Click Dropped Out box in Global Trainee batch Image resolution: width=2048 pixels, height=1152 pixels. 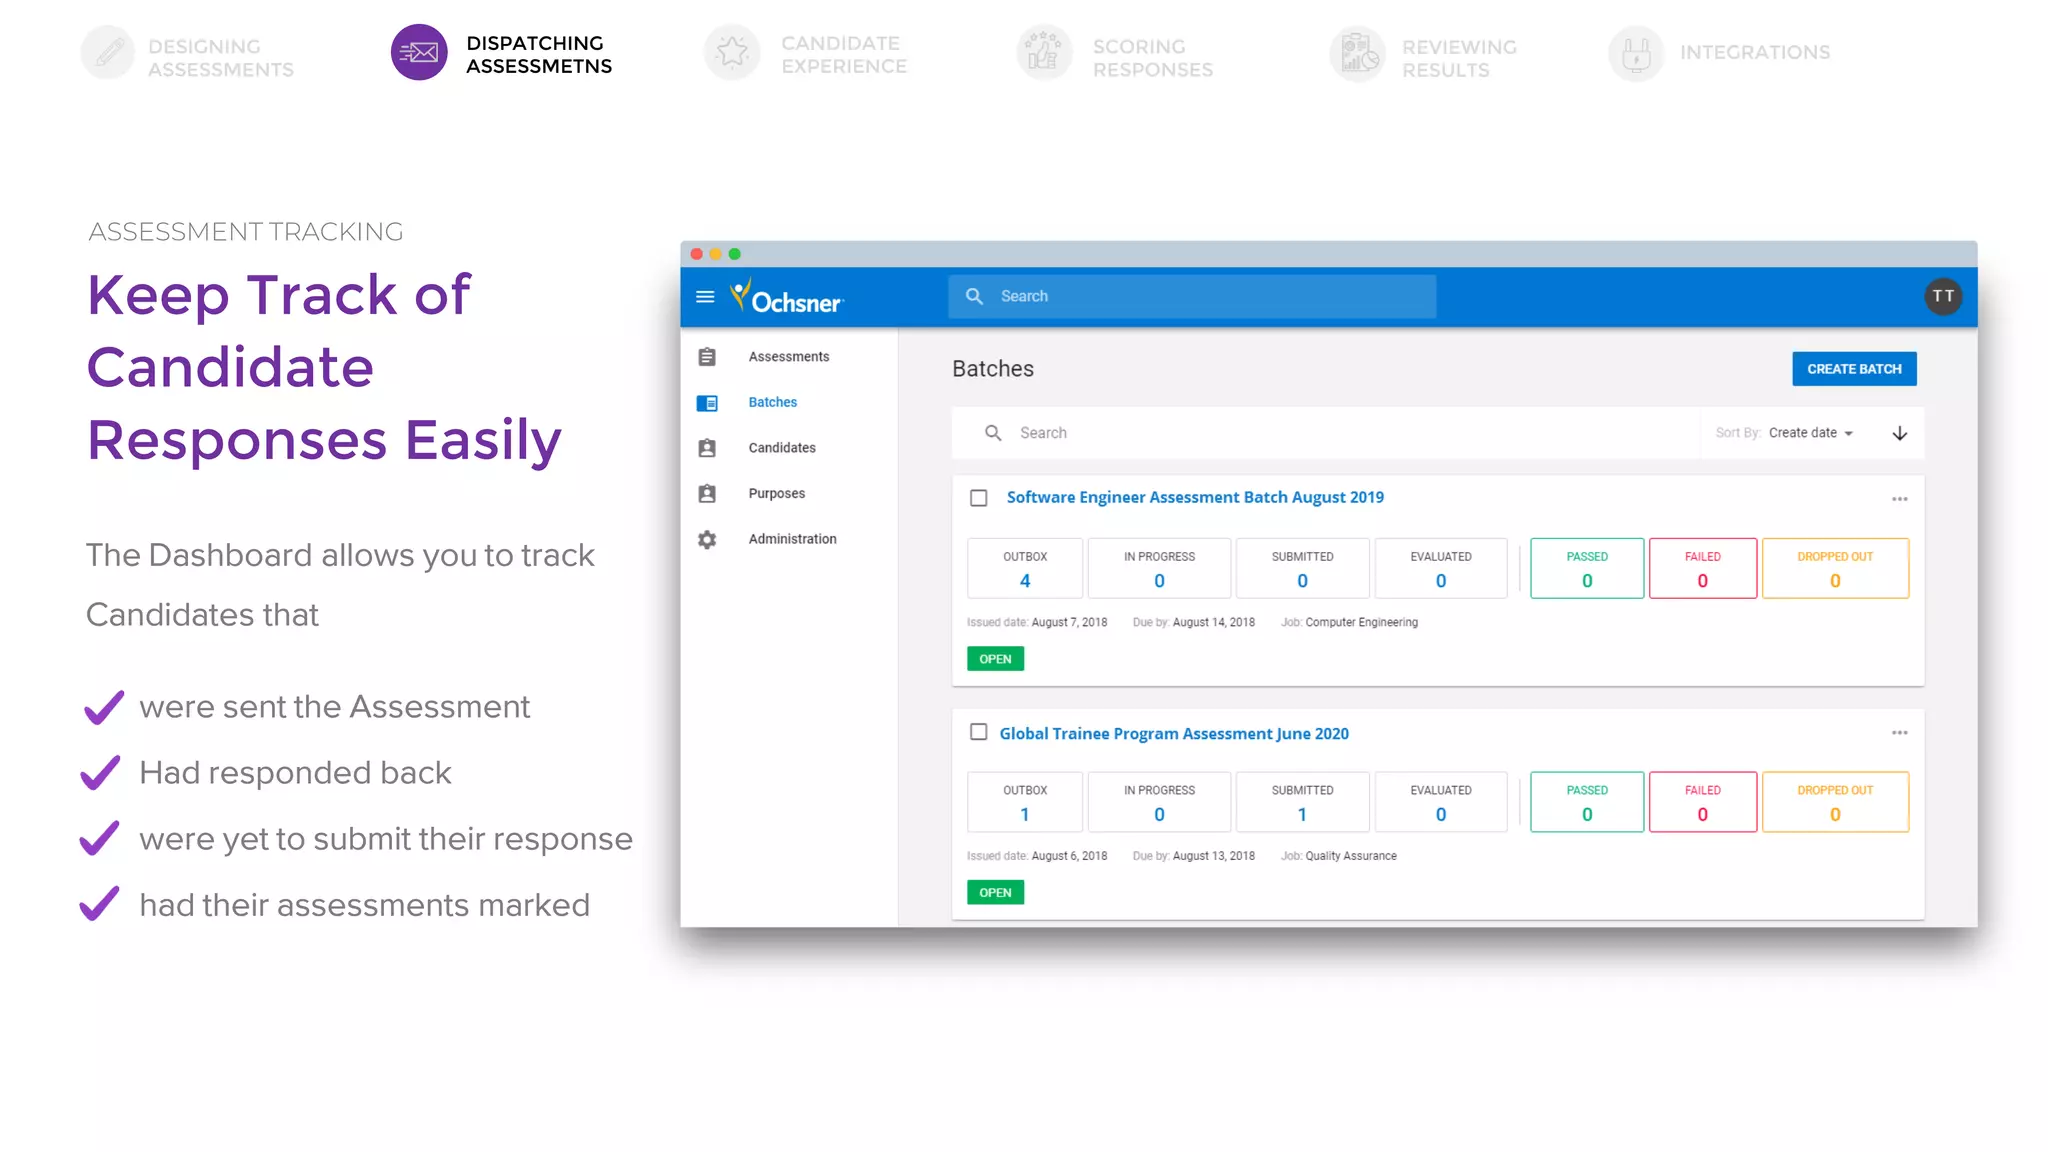pyautogui.click(x=1835, y=803)
